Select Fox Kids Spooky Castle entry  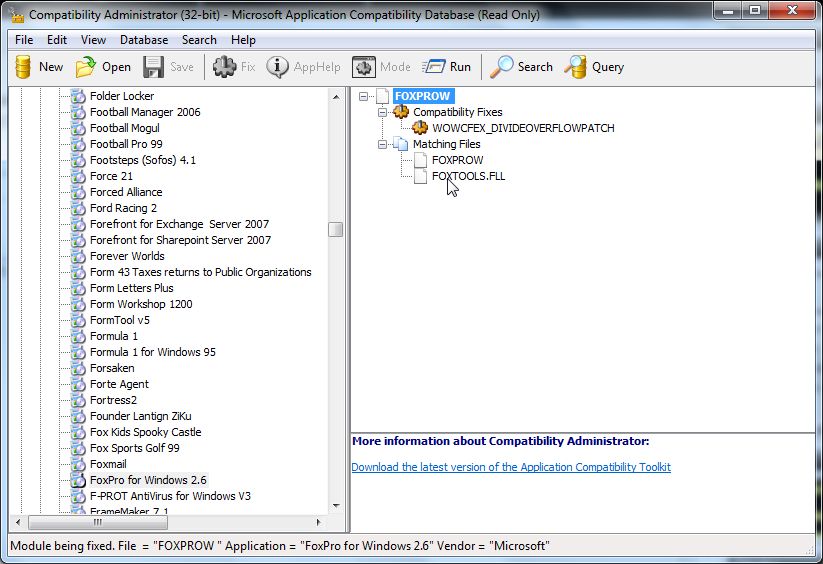pyautogui.click(x=145, y=432)
